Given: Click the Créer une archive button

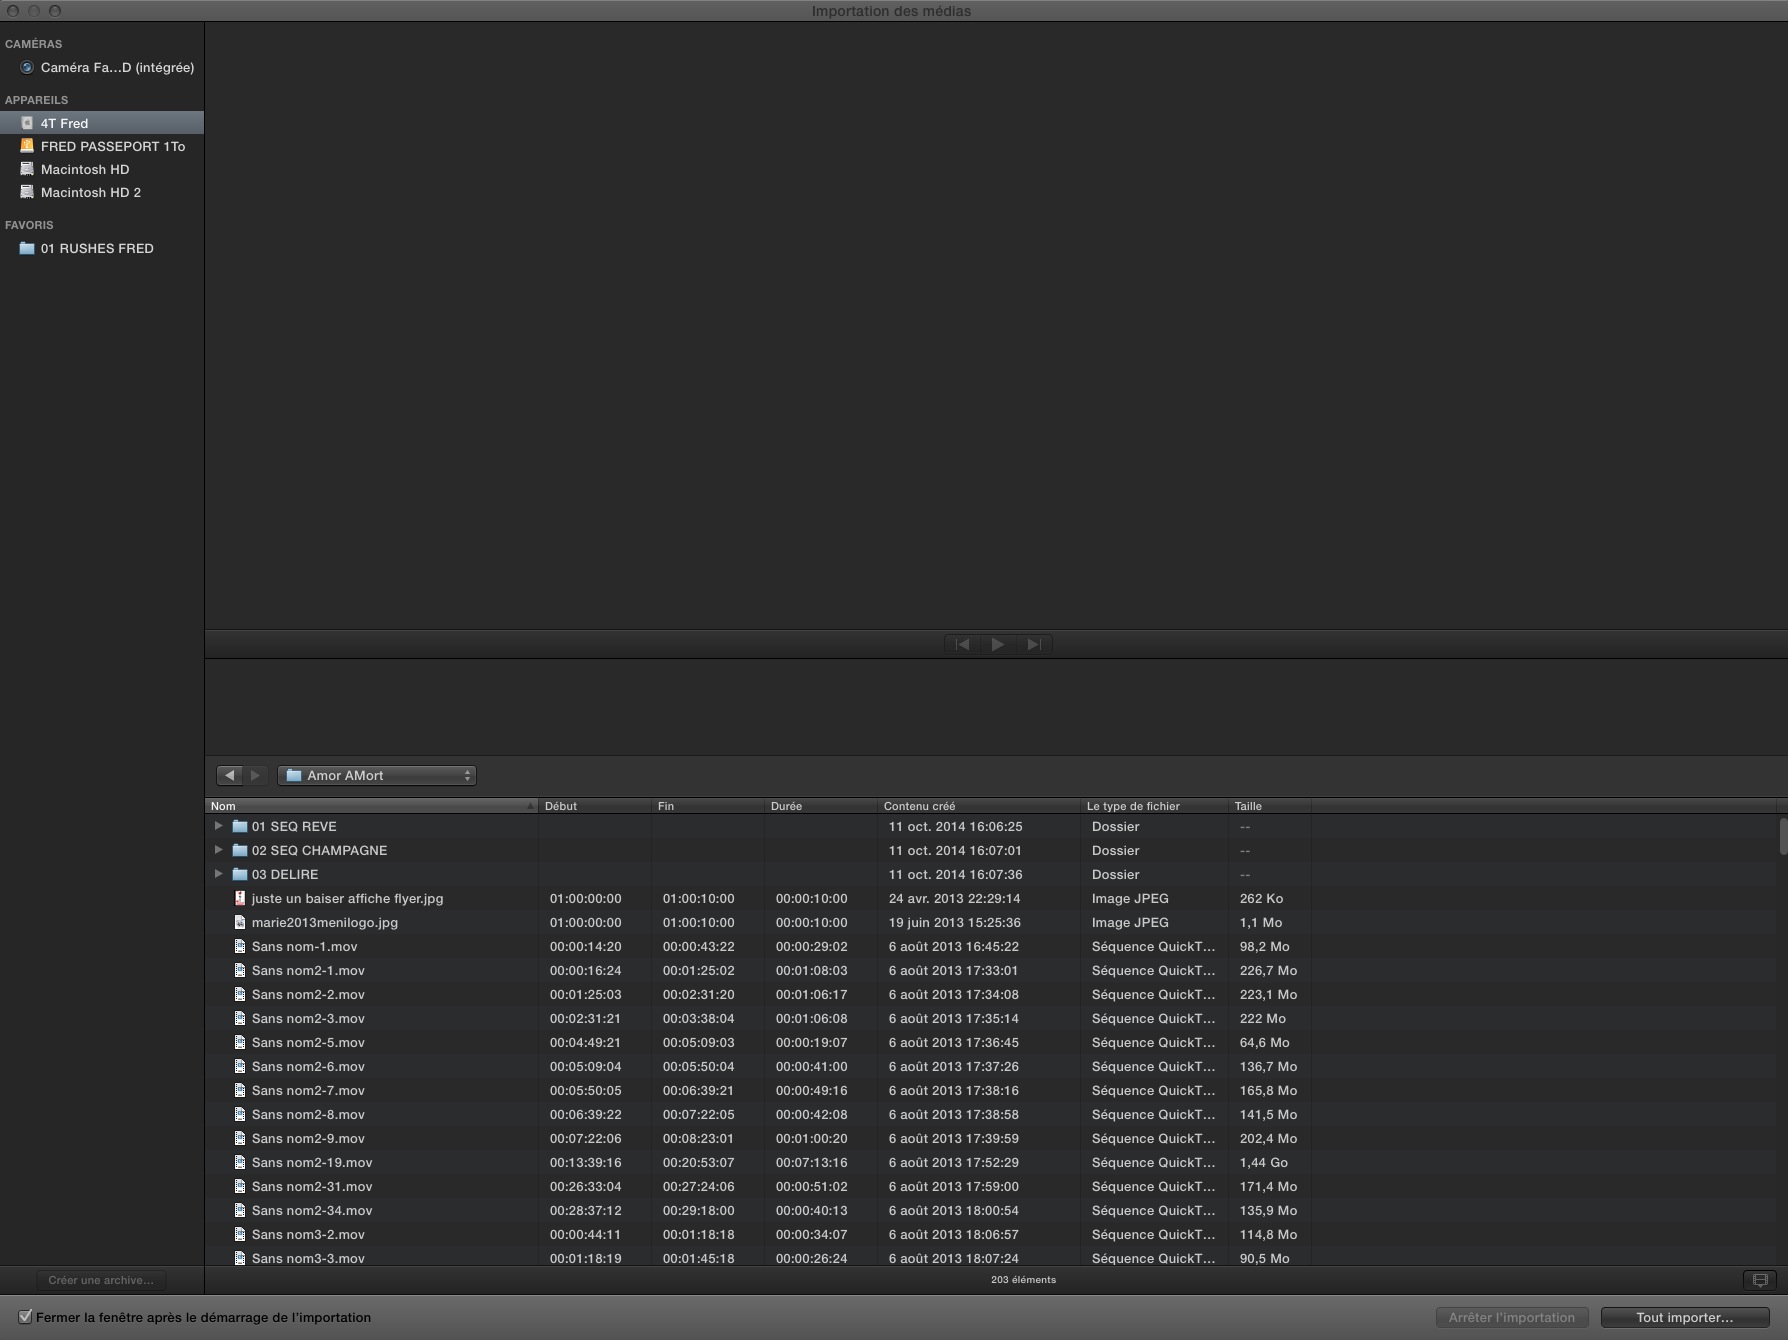Looking at the screenshot, I should pyautogui.click(x=101, y=1280).
